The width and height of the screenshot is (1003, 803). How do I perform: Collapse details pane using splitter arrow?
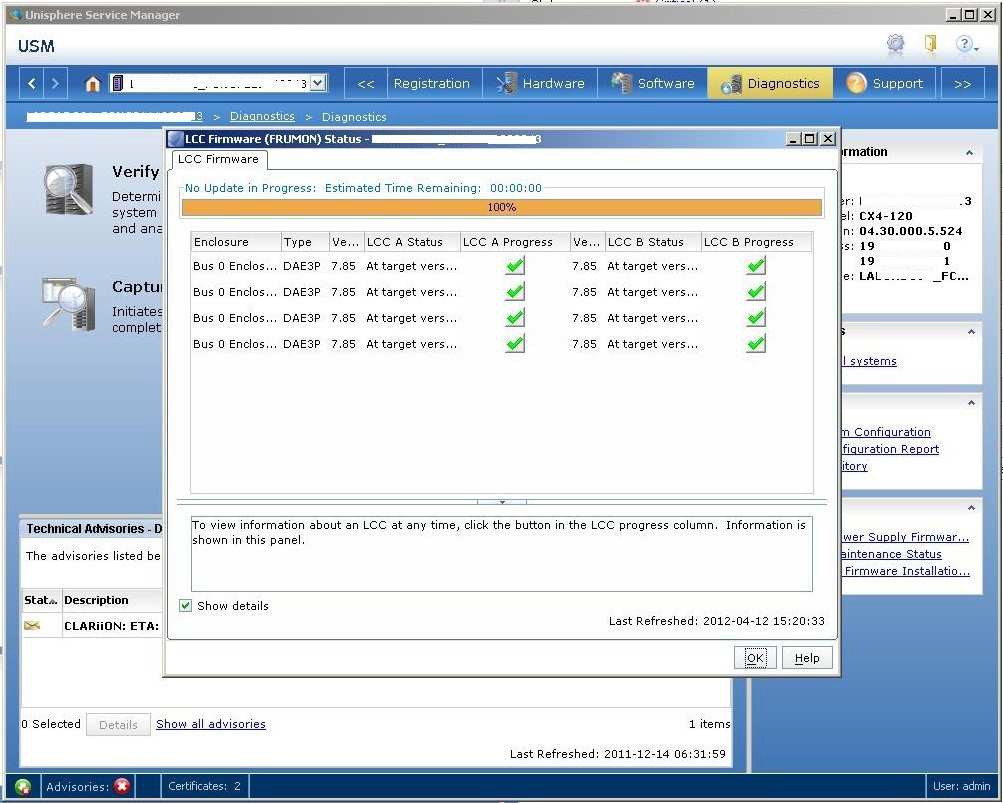[501, 501]
